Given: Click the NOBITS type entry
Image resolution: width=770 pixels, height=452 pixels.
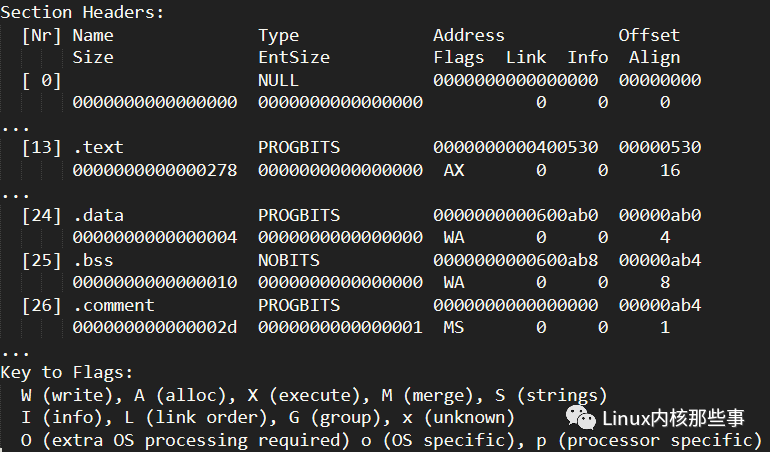Looking at the screenshot, I should pyautogui.click(x=289, y=260).
